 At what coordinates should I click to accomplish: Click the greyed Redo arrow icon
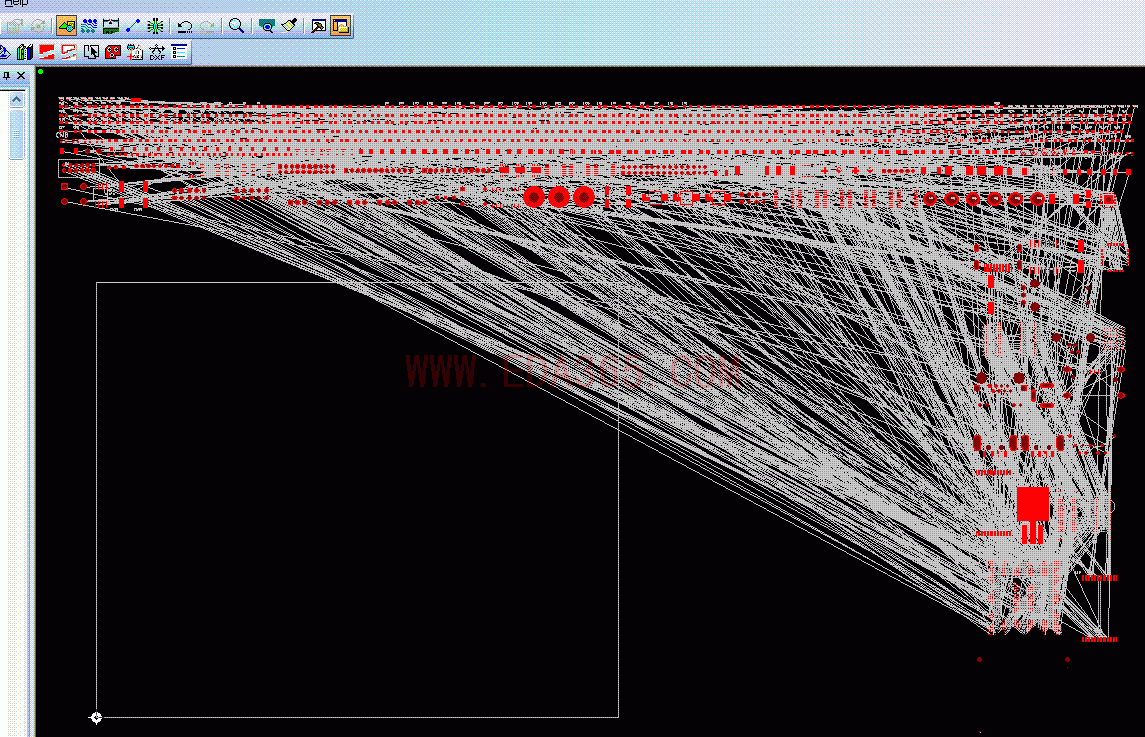click(207, 26)
